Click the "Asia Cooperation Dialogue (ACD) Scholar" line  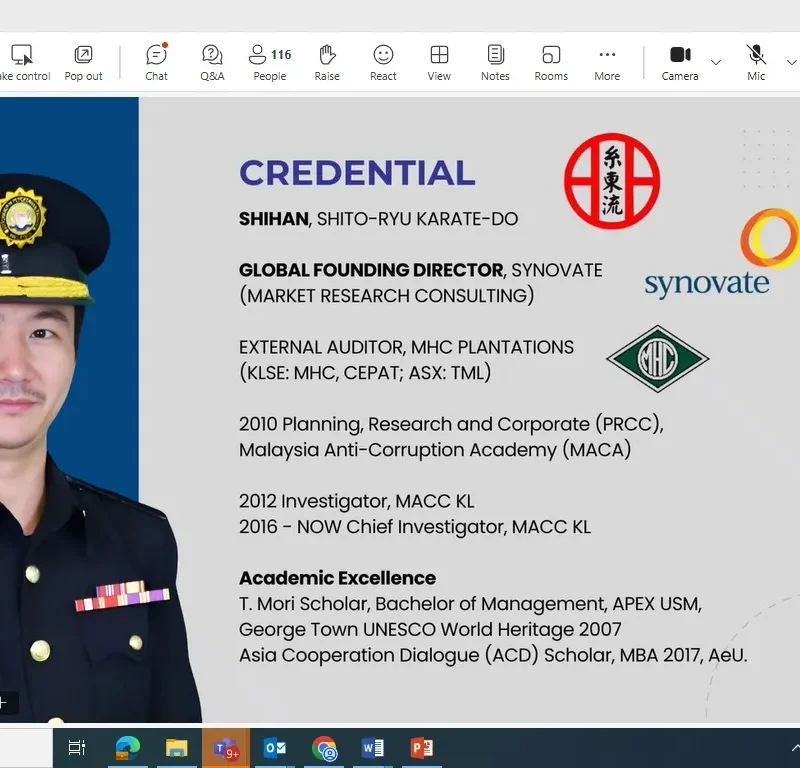click(493, 655)
